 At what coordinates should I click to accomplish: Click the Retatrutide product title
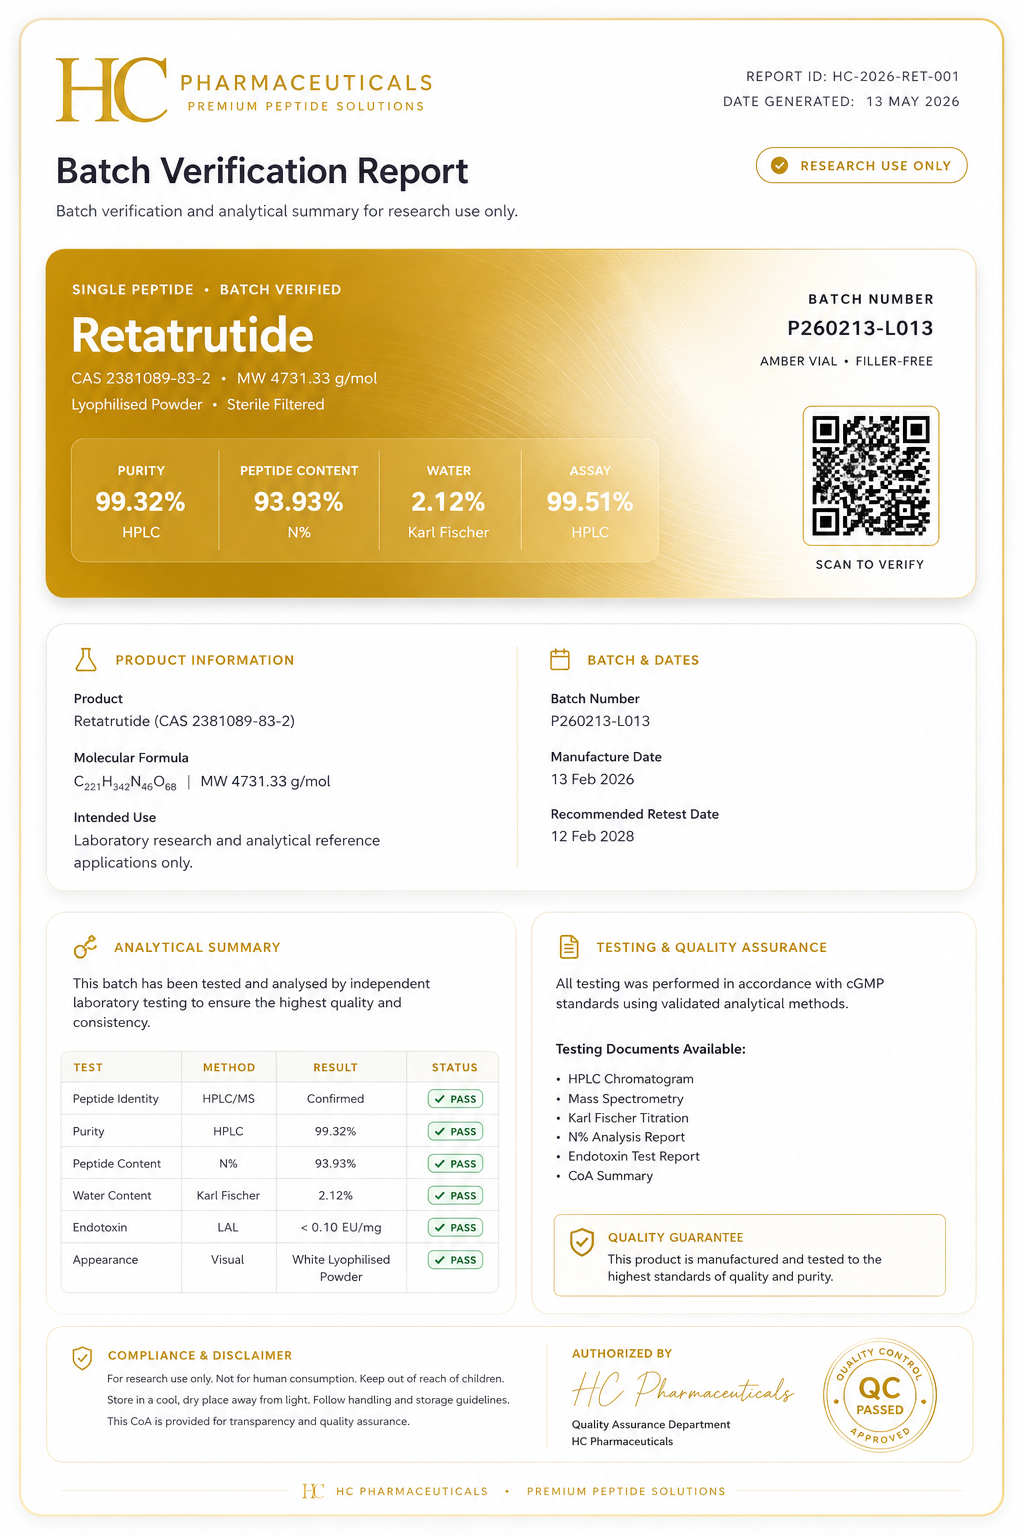(193, 335)
